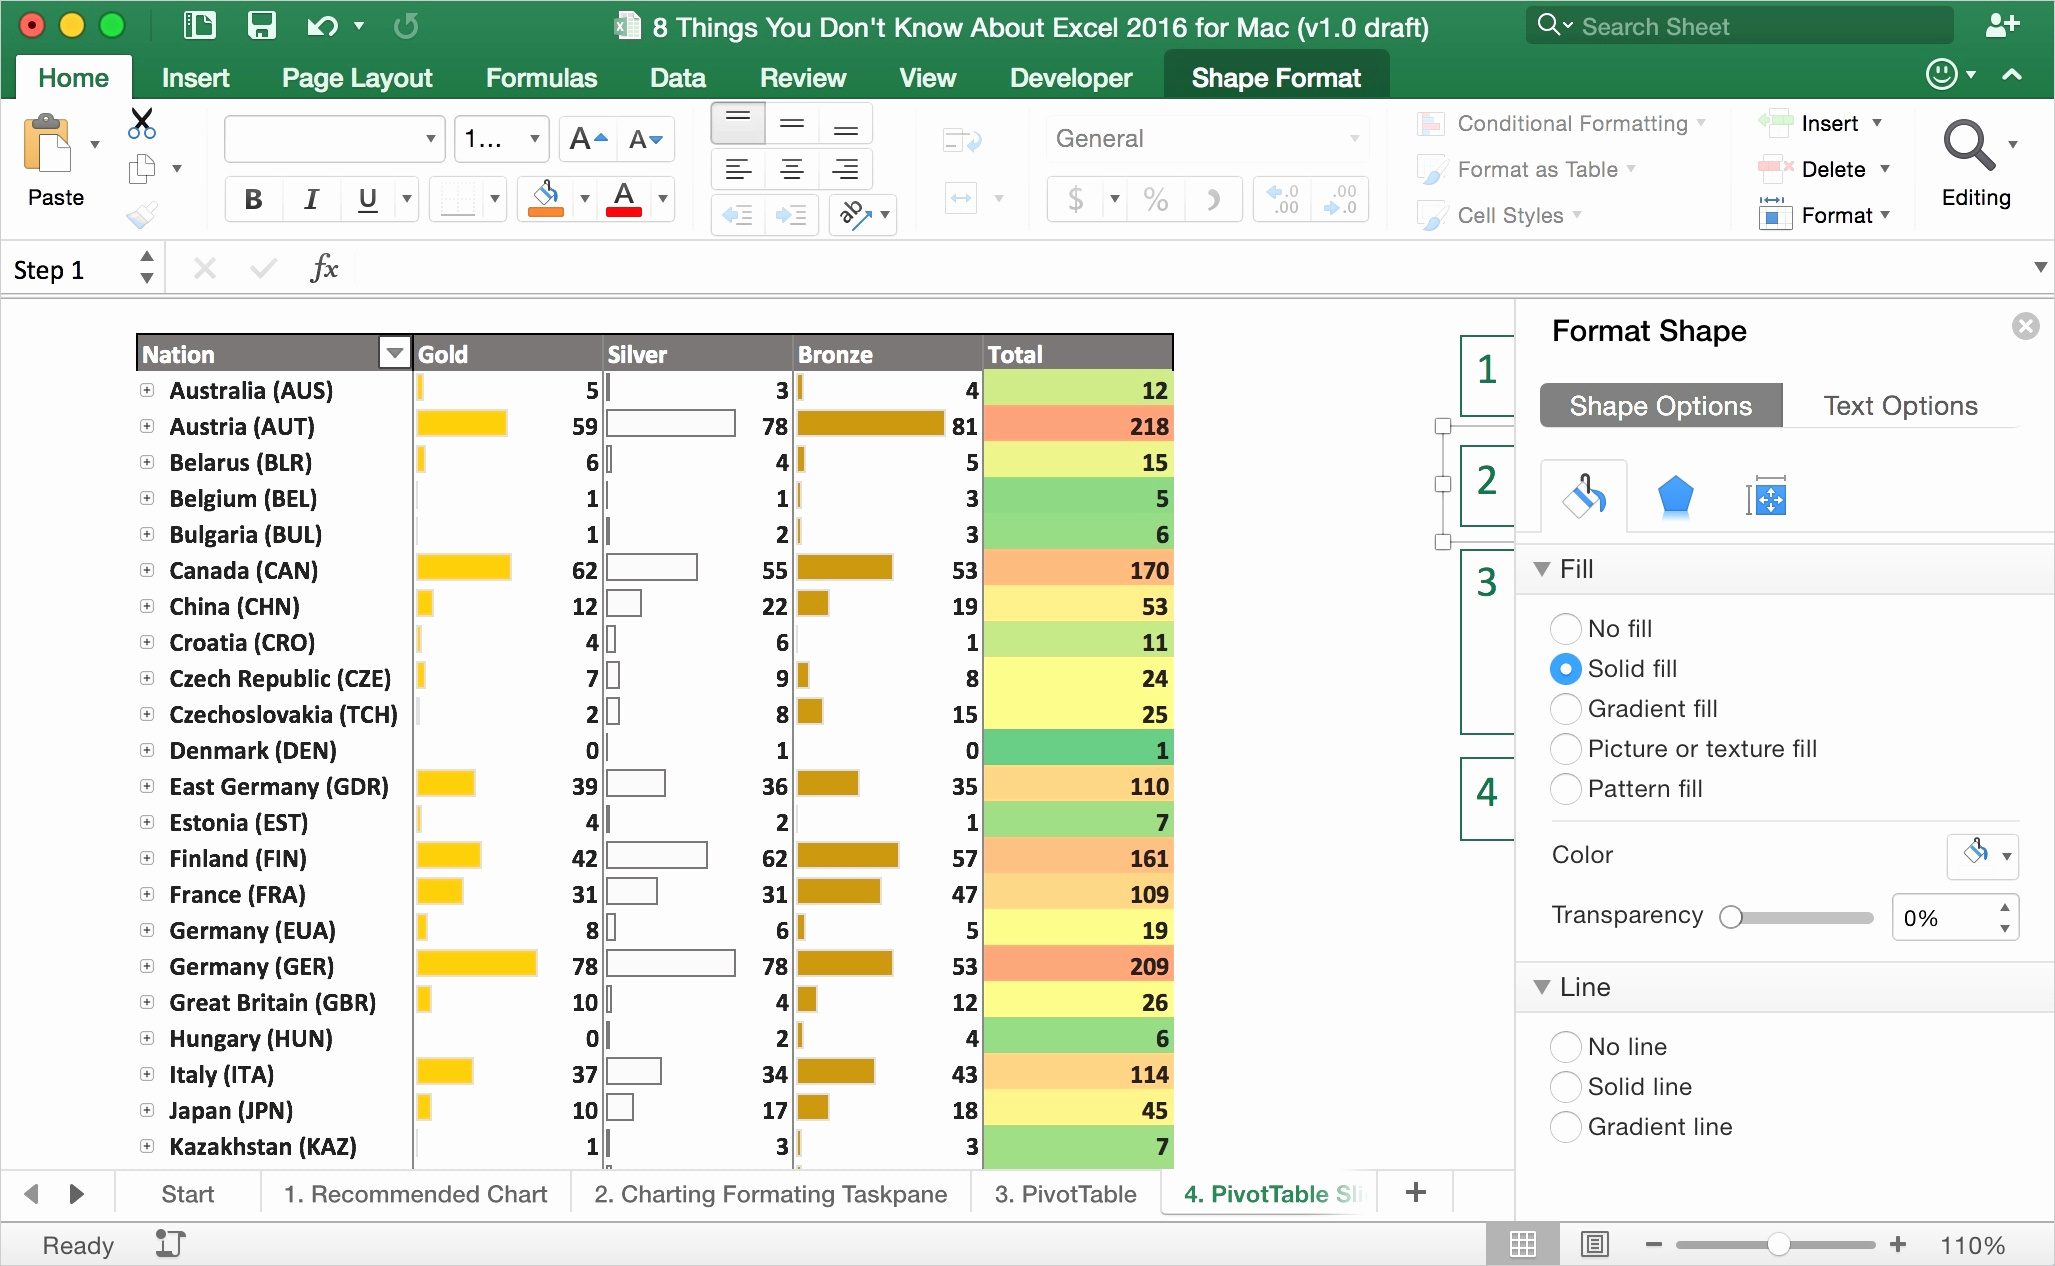Select the No line radio button
Screen dimensions: 2055x1266
click(1565, 1046)
